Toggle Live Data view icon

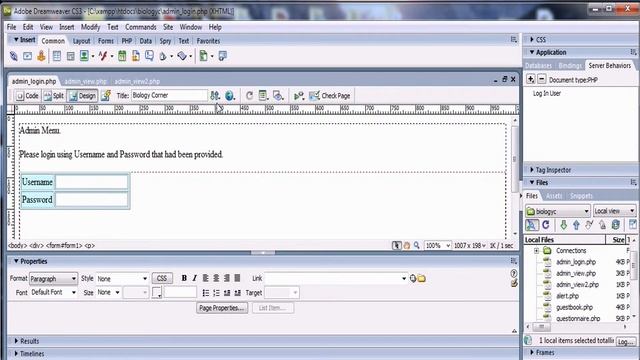point(106,96)
